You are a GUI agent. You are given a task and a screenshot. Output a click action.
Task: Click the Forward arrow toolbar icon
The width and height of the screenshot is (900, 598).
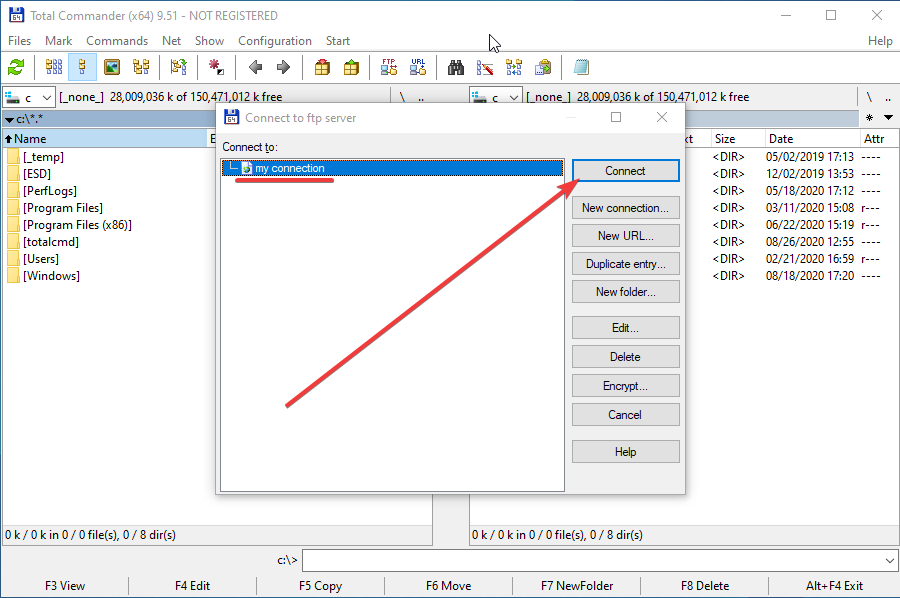click(x=283, y=67)
